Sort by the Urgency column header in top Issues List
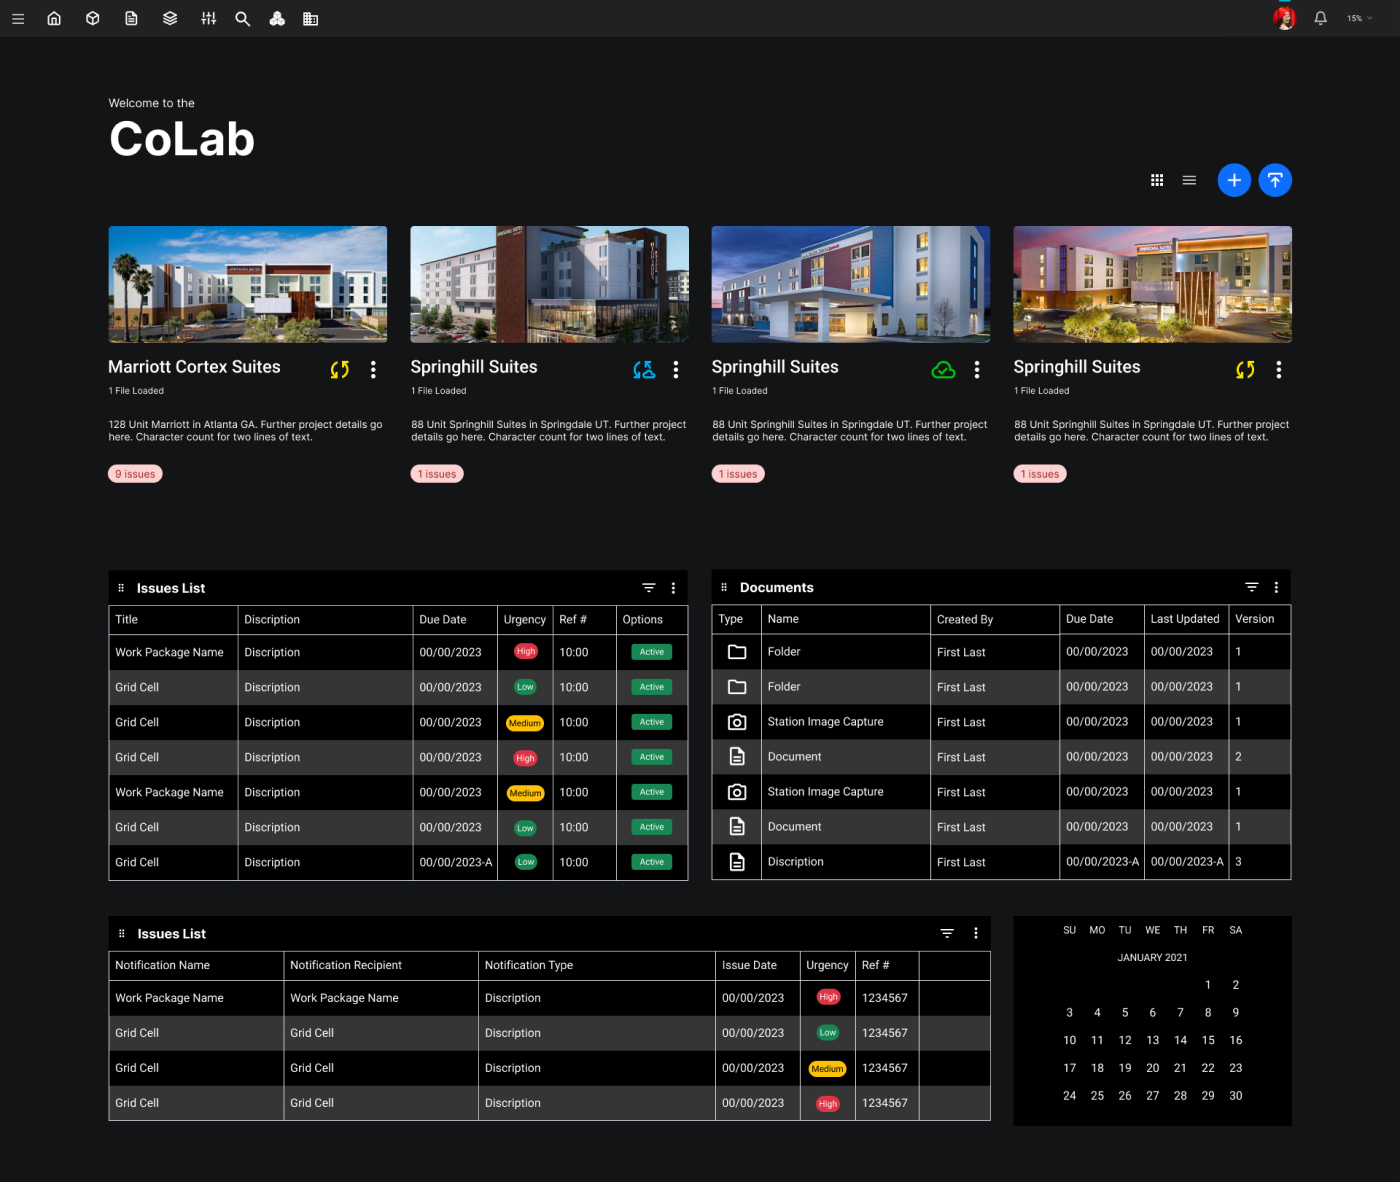 pyautogui.click(x=524, y=620)
